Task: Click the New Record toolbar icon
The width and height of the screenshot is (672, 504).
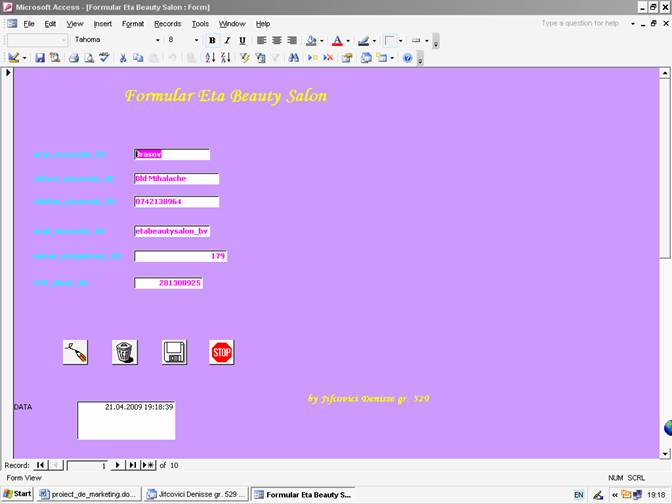Action: click(x=313, y=57)
